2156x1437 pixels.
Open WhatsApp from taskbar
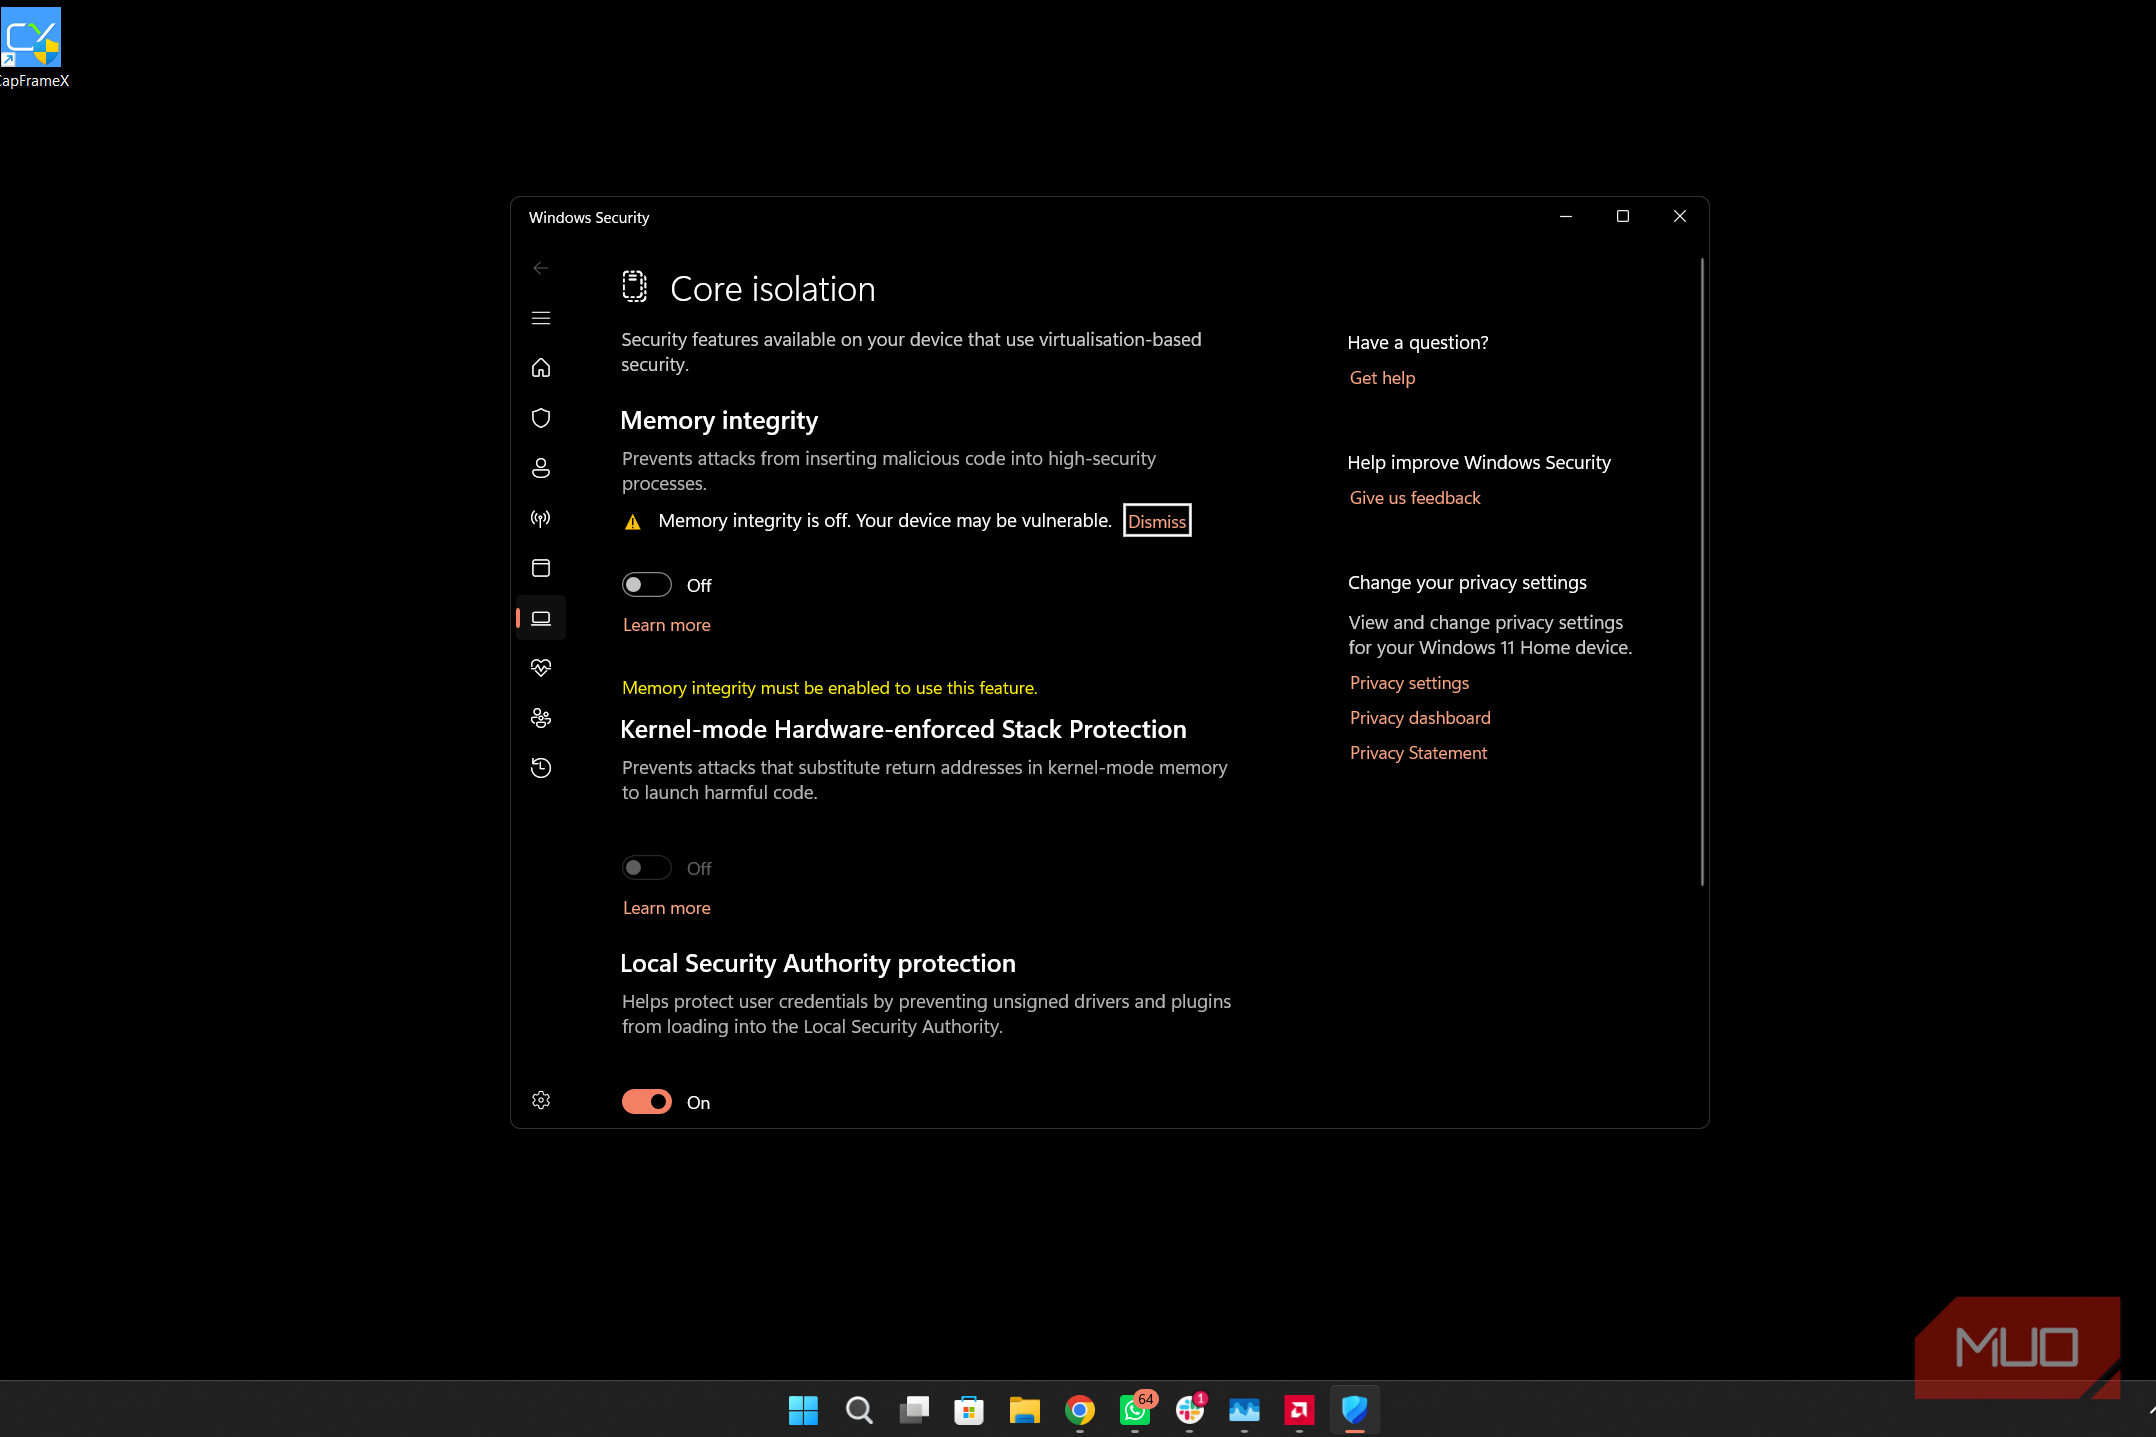click(x=1135, y=1410)
